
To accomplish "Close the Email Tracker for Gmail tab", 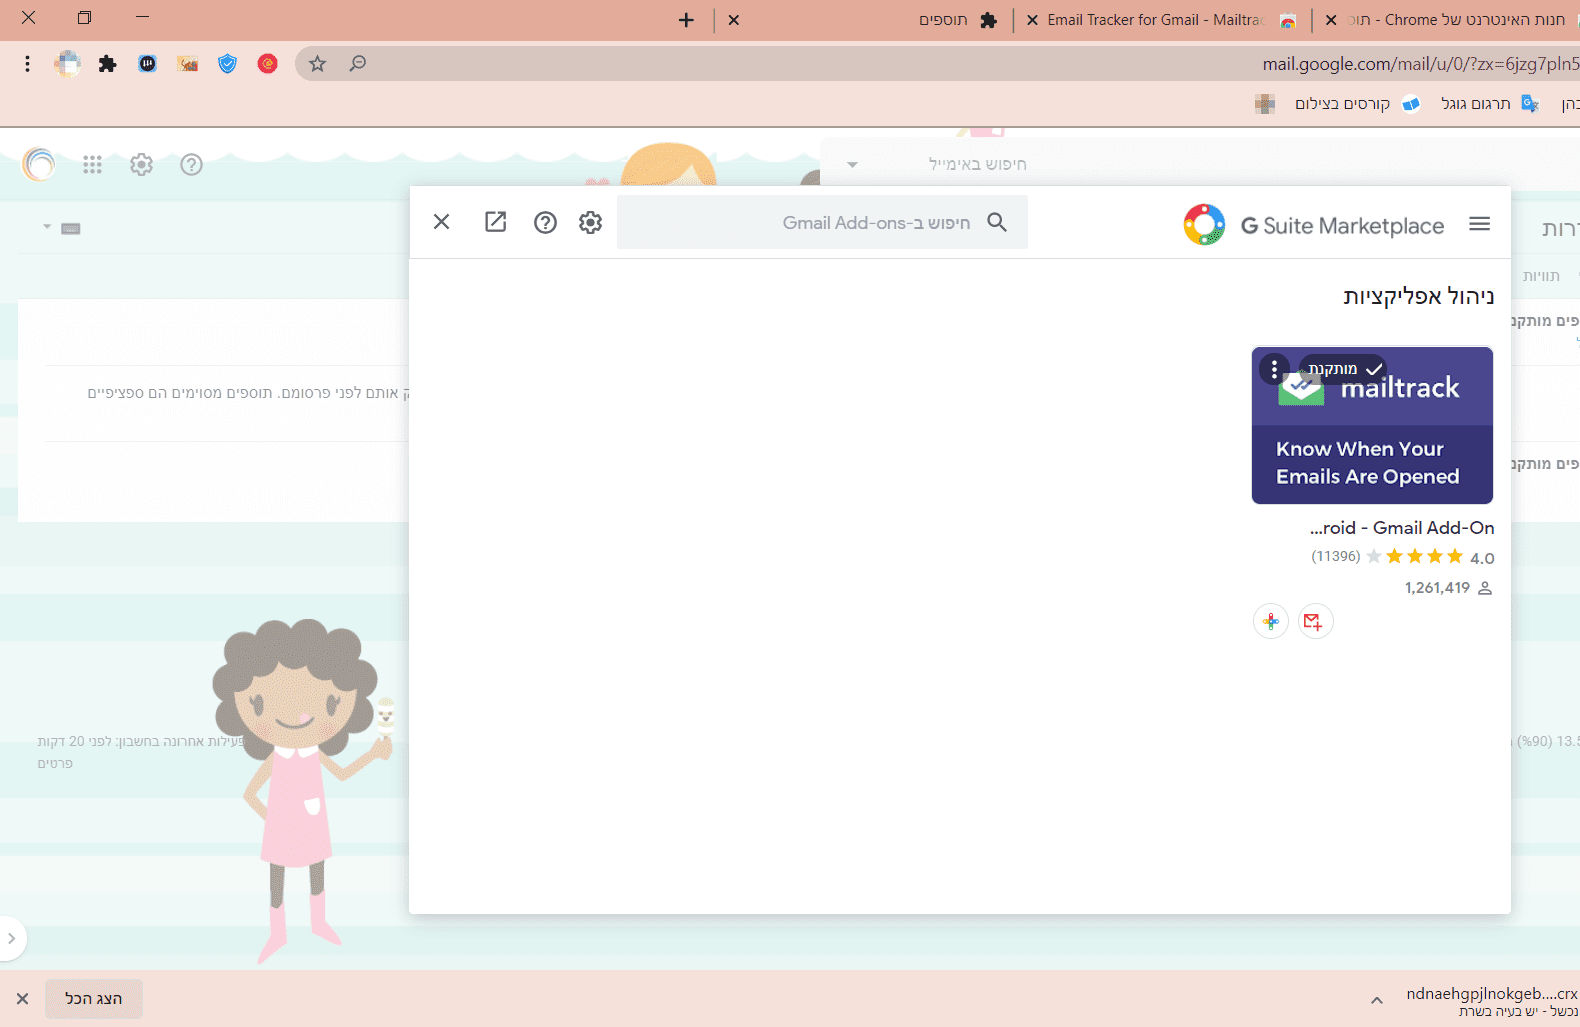I will 1032,20.
